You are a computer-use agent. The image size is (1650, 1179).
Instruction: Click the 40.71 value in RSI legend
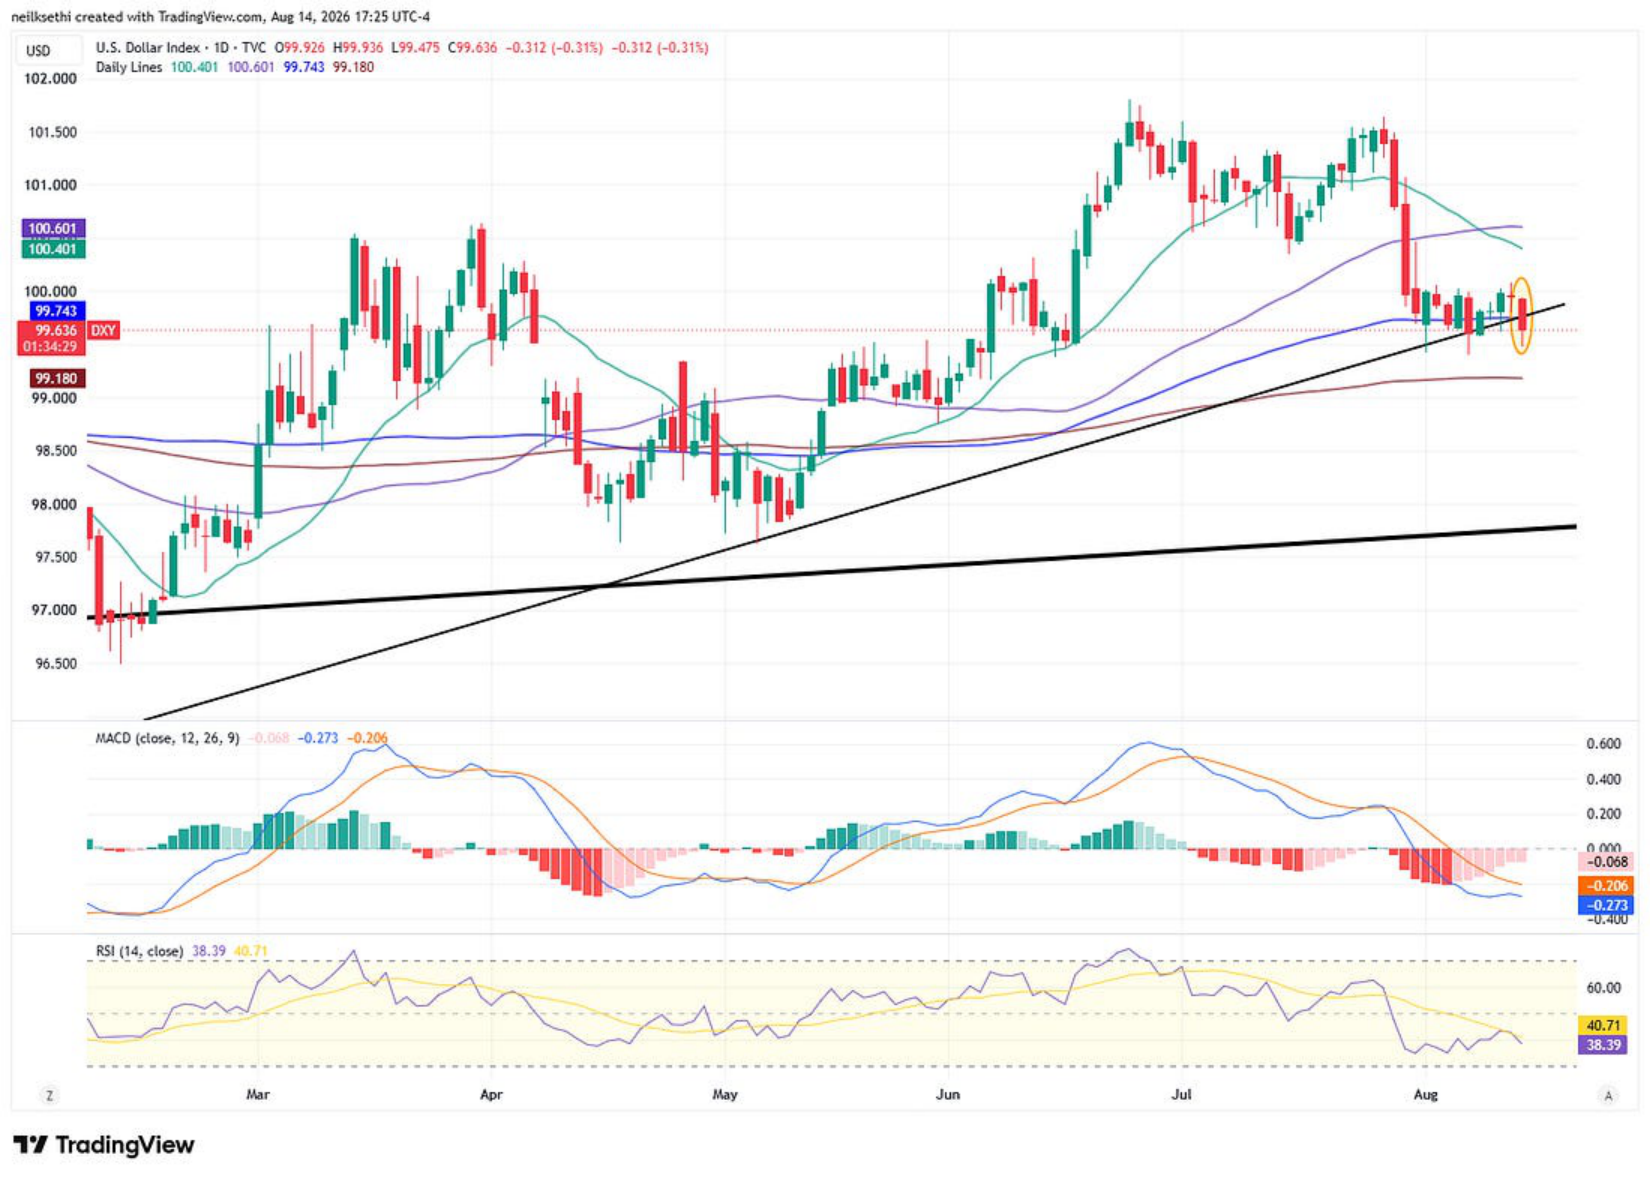(251, 951)
